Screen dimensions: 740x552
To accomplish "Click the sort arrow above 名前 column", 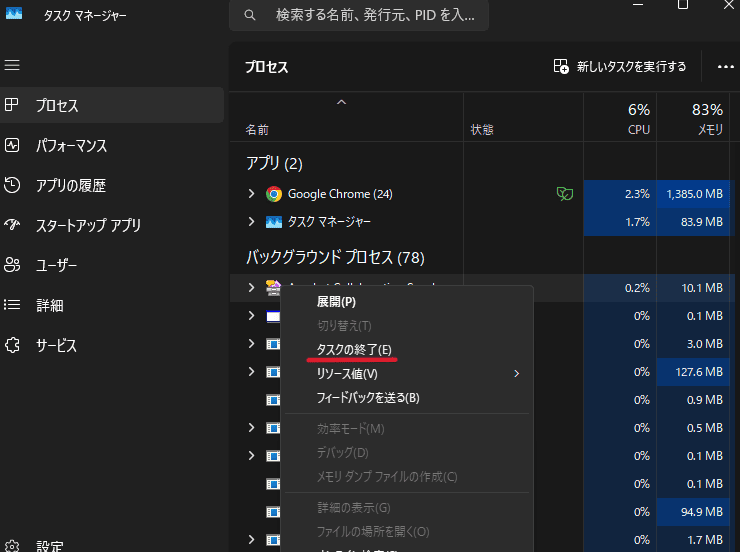I will click(341, 102).
